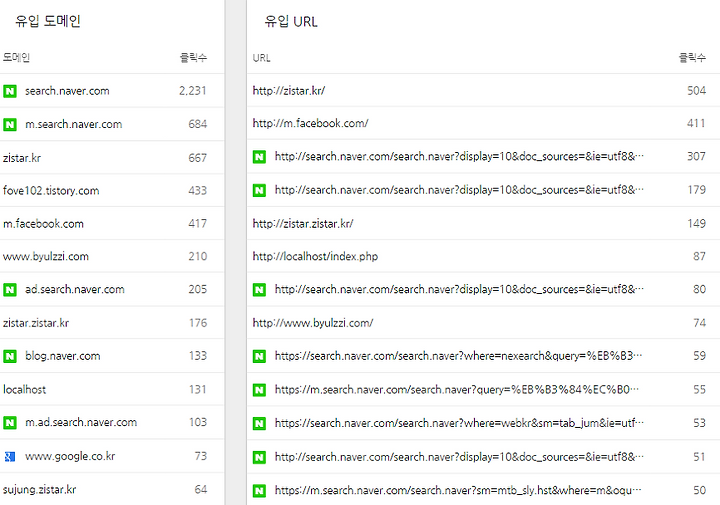Click the 유입 도메인 panel title
Viewport: 720px width, 505px height.
tap(48, 21)
